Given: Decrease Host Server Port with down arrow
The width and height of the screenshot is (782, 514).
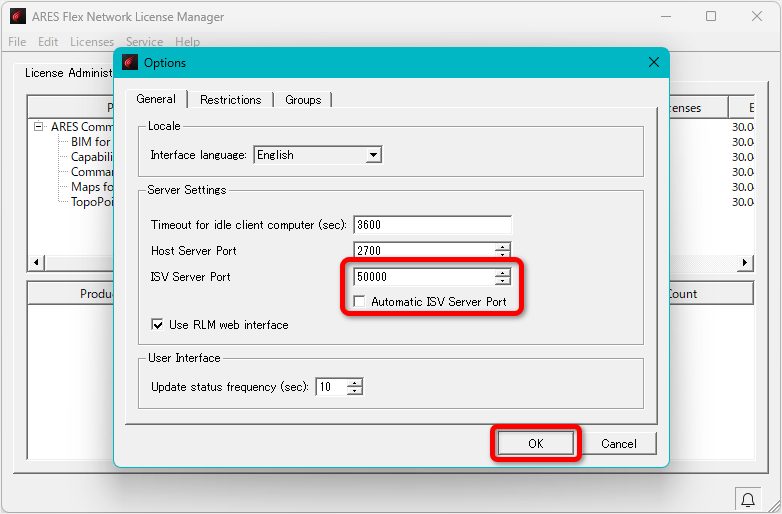Looking at the screenshot, I should point(503,254).
